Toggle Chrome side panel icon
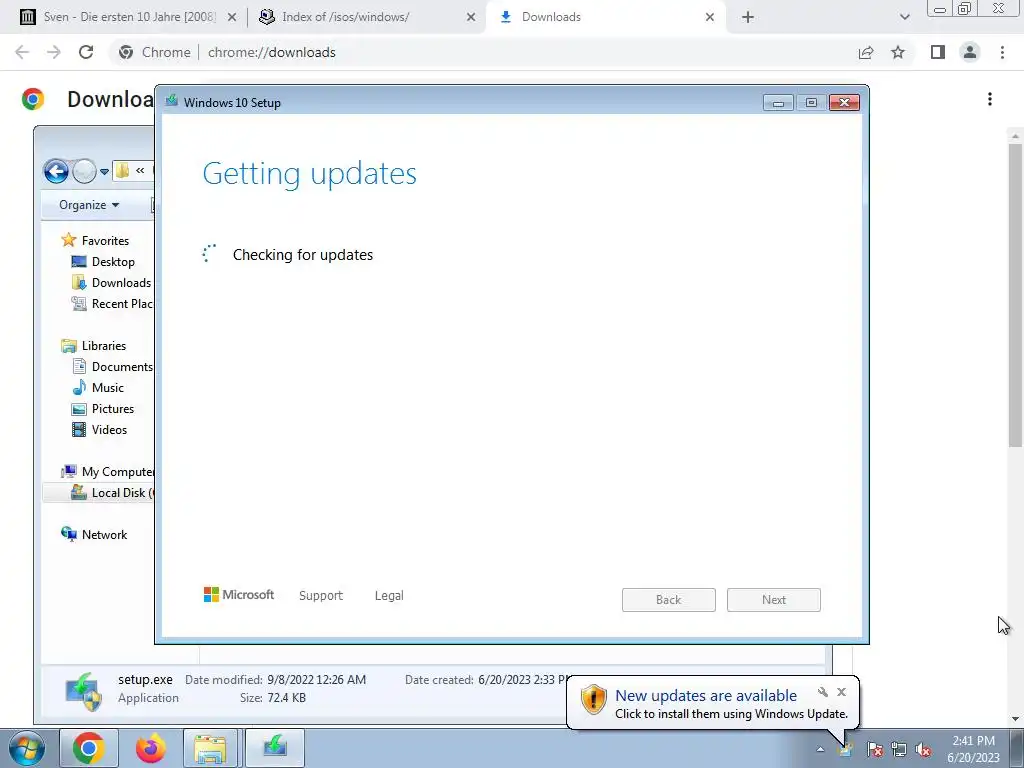 coord(938,52)
